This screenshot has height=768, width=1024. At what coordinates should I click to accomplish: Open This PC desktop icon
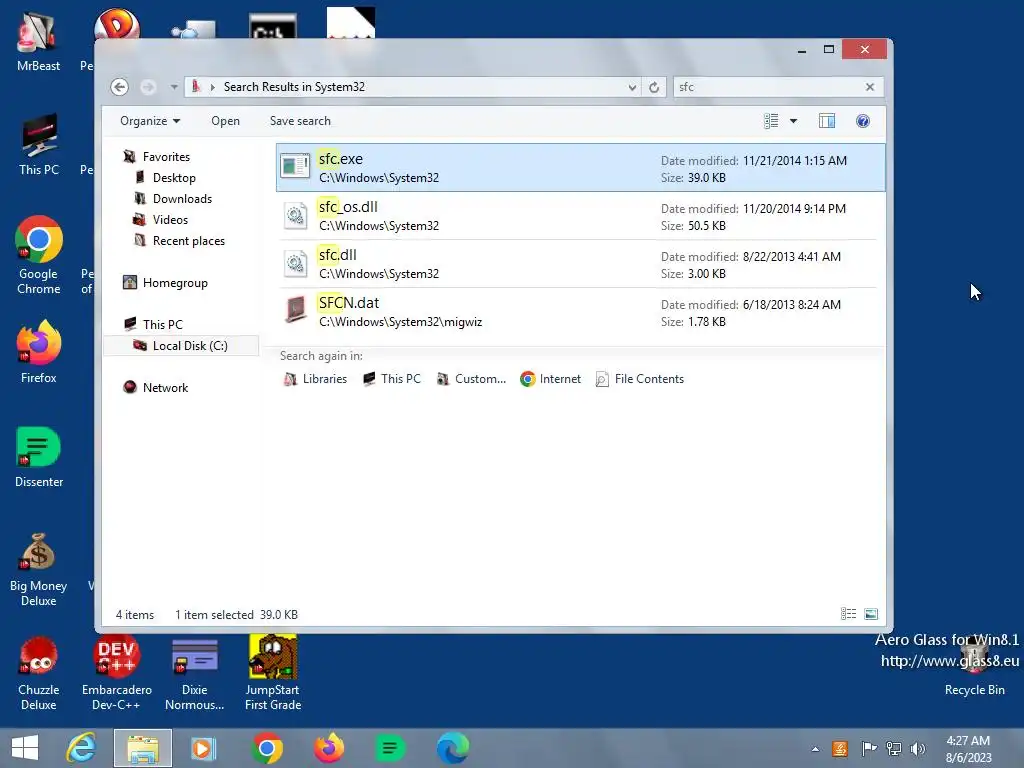(x=39, y=144)
